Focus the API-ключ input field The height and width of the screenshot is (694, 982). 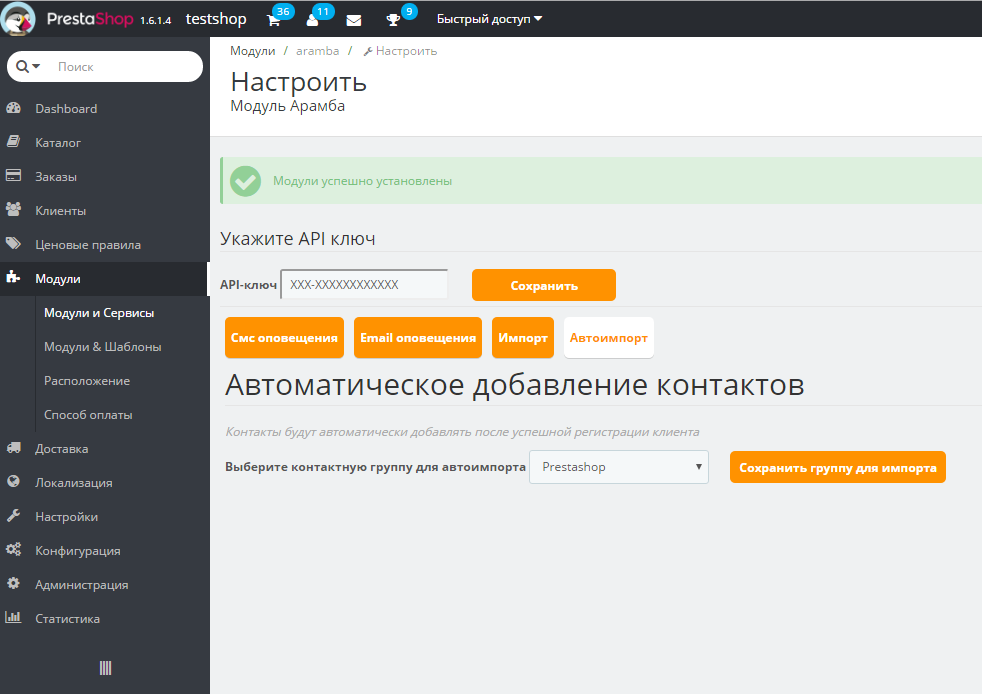364,284
